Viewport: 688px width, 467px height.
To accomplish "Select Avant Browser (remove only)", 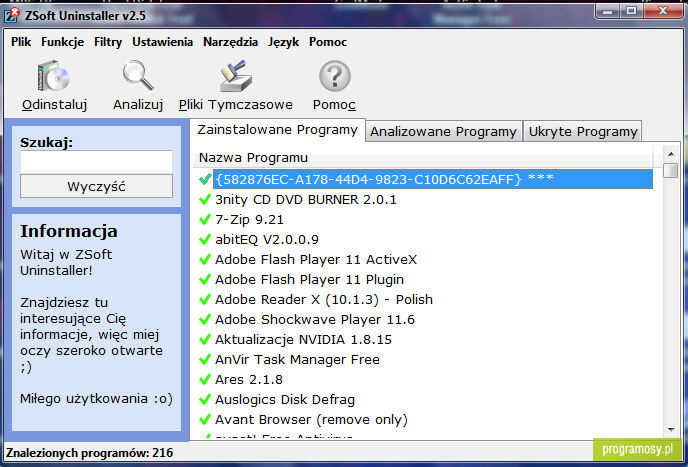I will point(311,420).
